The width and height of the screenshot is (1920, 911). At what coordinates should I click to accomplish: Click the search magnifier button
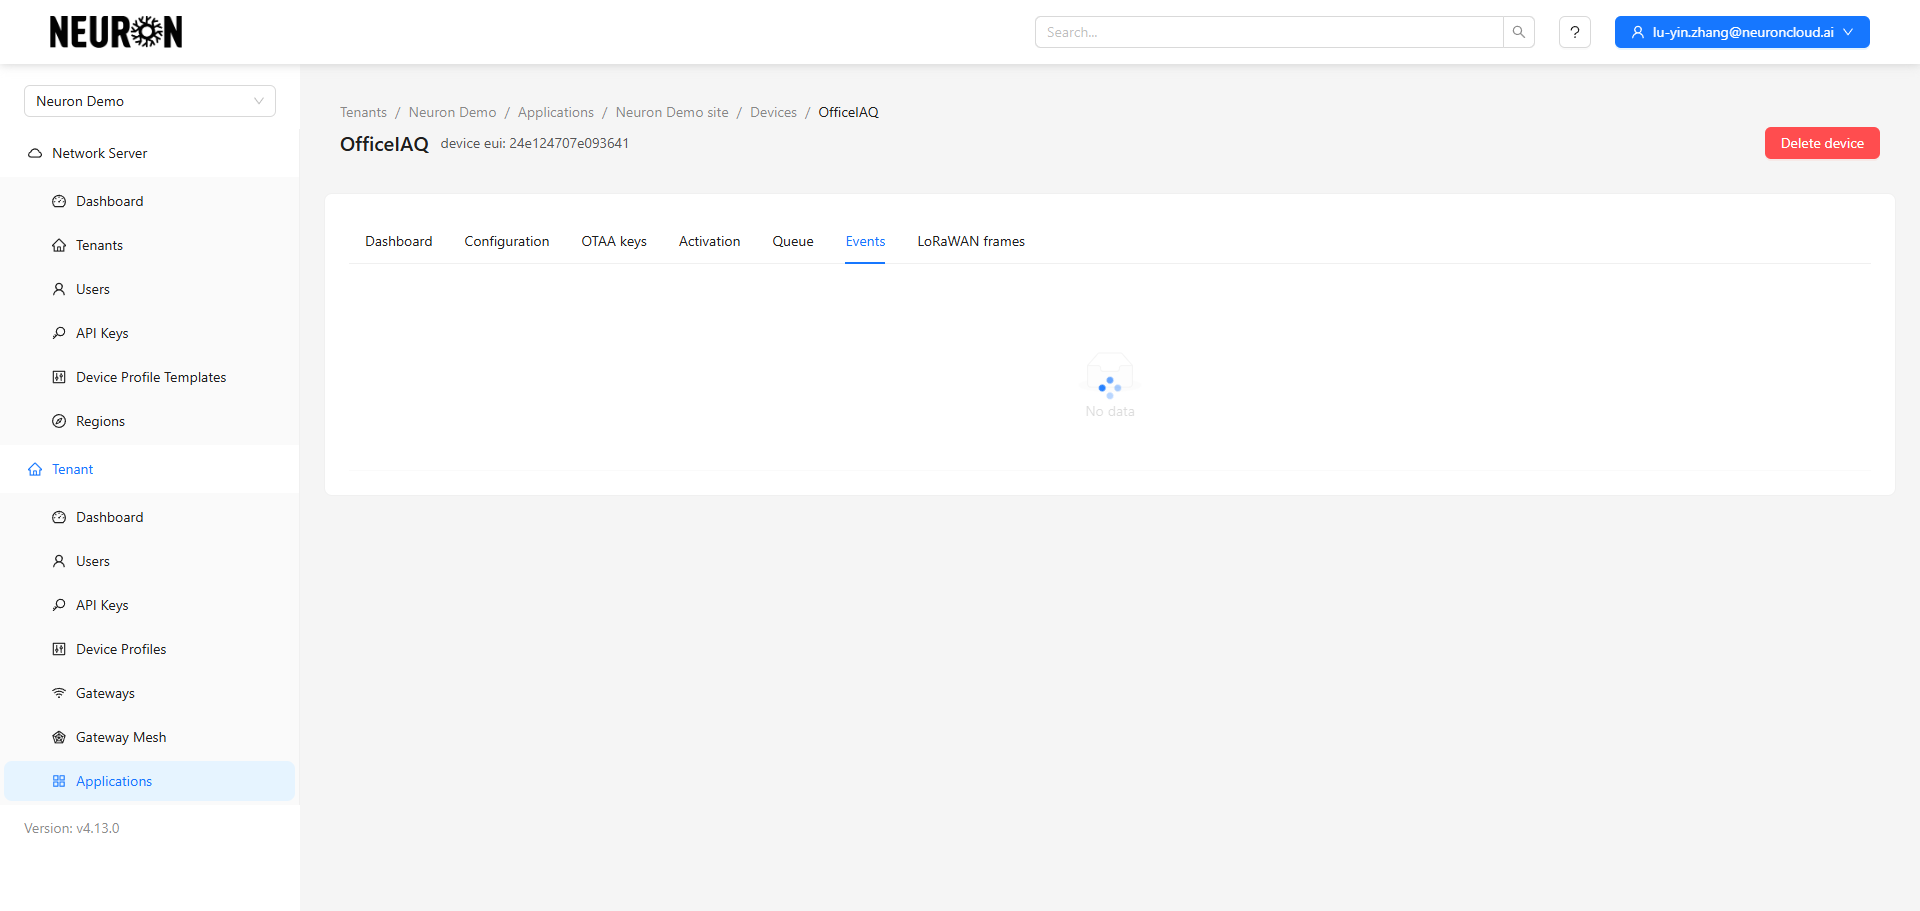(1519, 32)
